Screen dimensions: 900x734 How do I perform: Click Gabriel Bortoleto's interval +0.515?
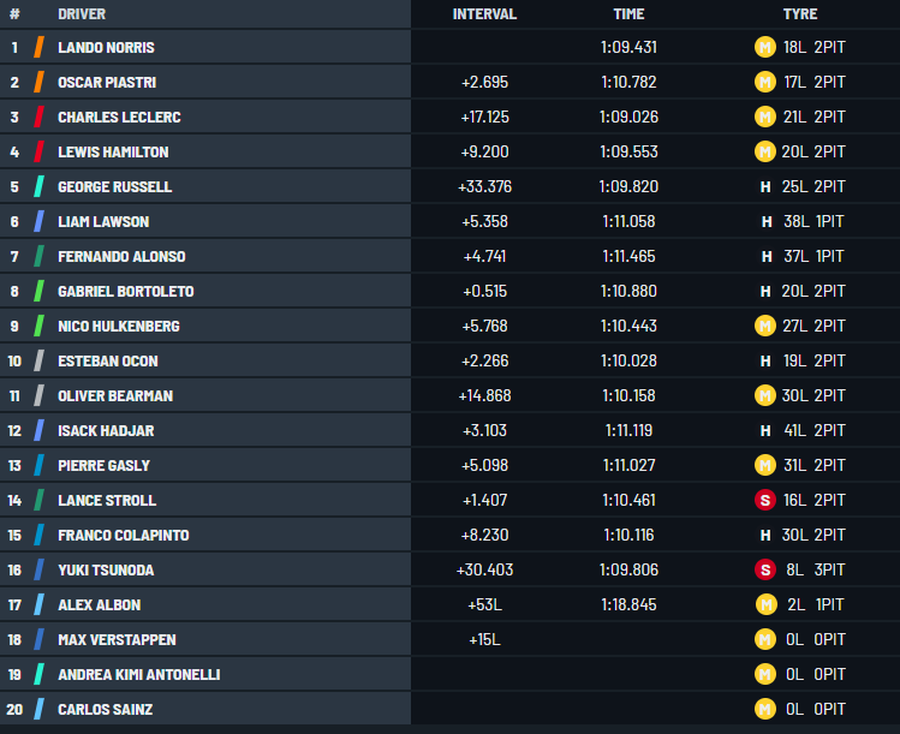(x=484, y=291)
